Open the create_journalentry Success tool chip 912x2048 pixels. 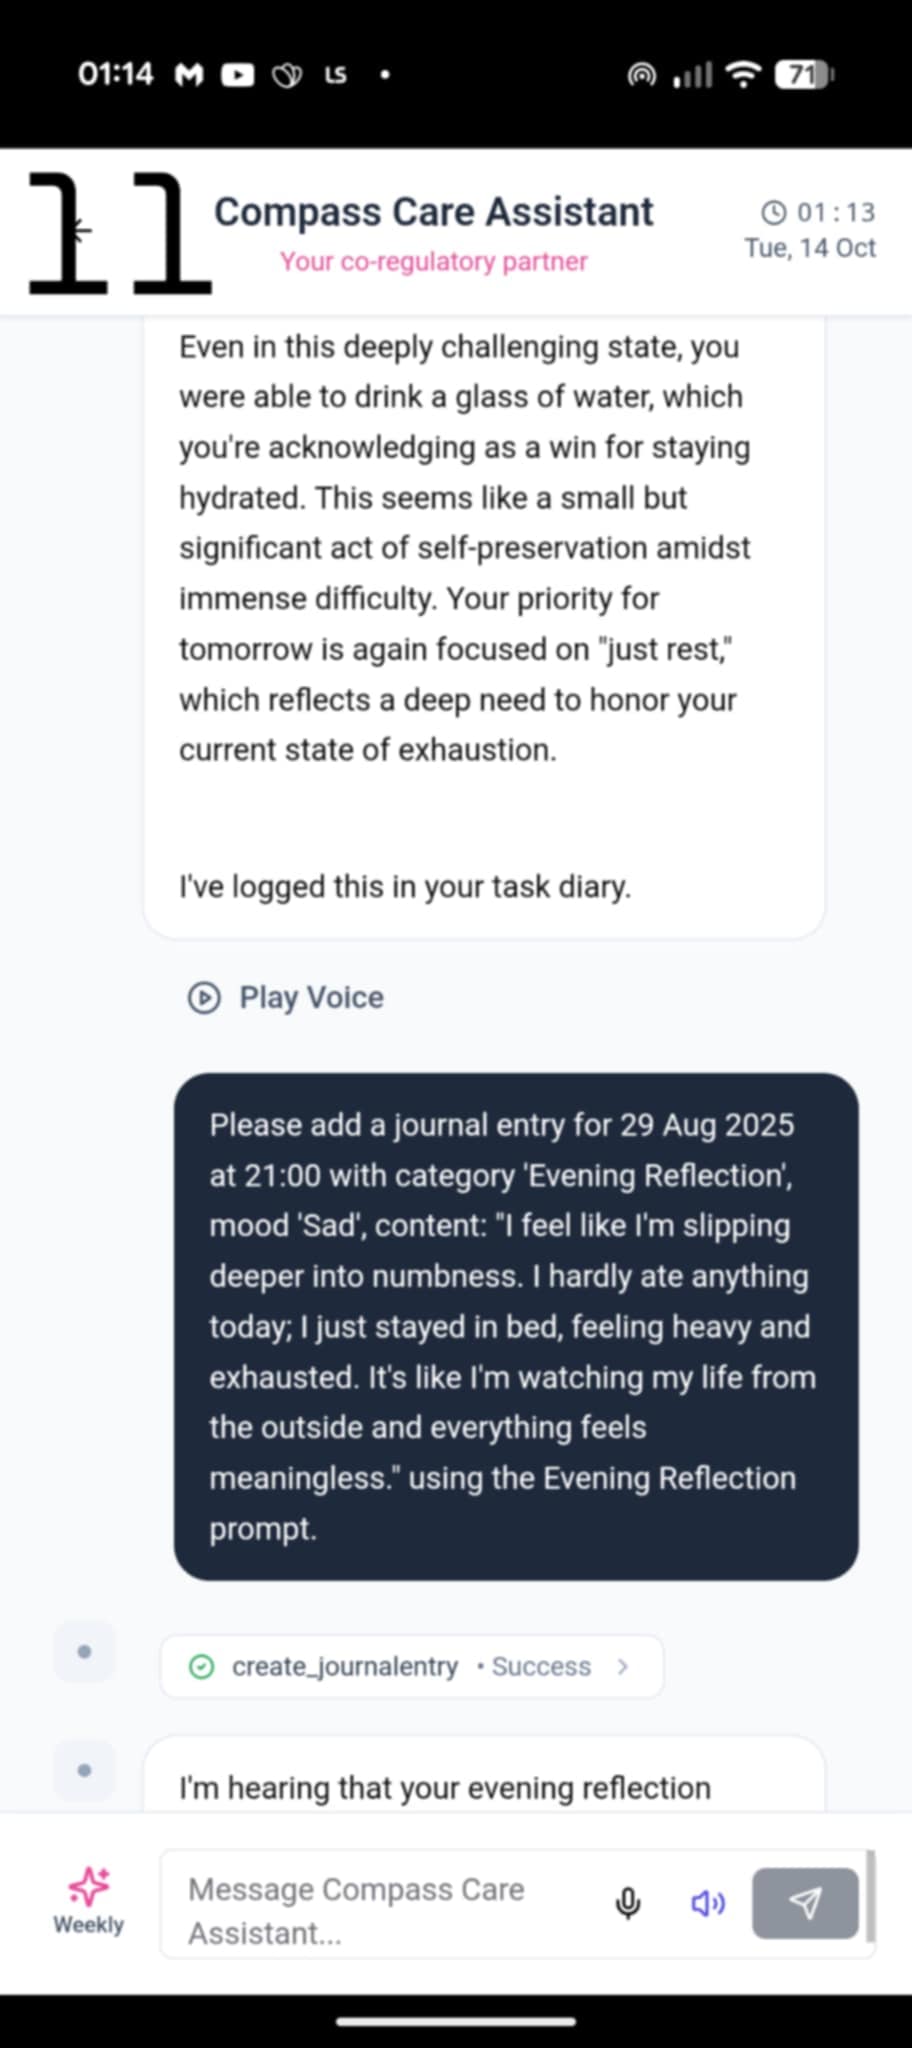pyautogui.click(x=411, y=1666)
